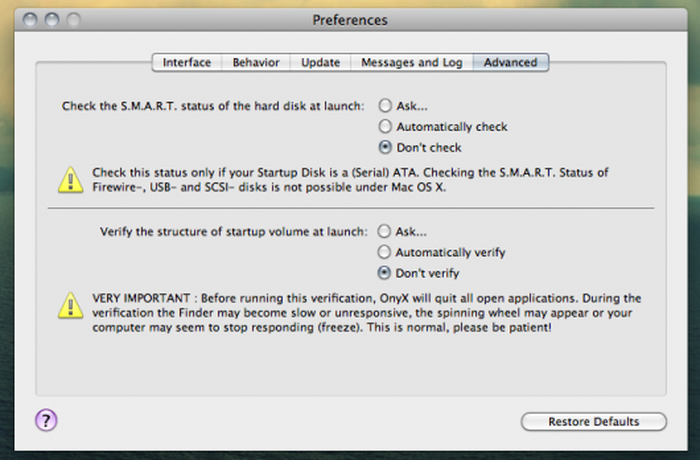
Task: Select the Don't verify radio button
Action: click(384, 273)
